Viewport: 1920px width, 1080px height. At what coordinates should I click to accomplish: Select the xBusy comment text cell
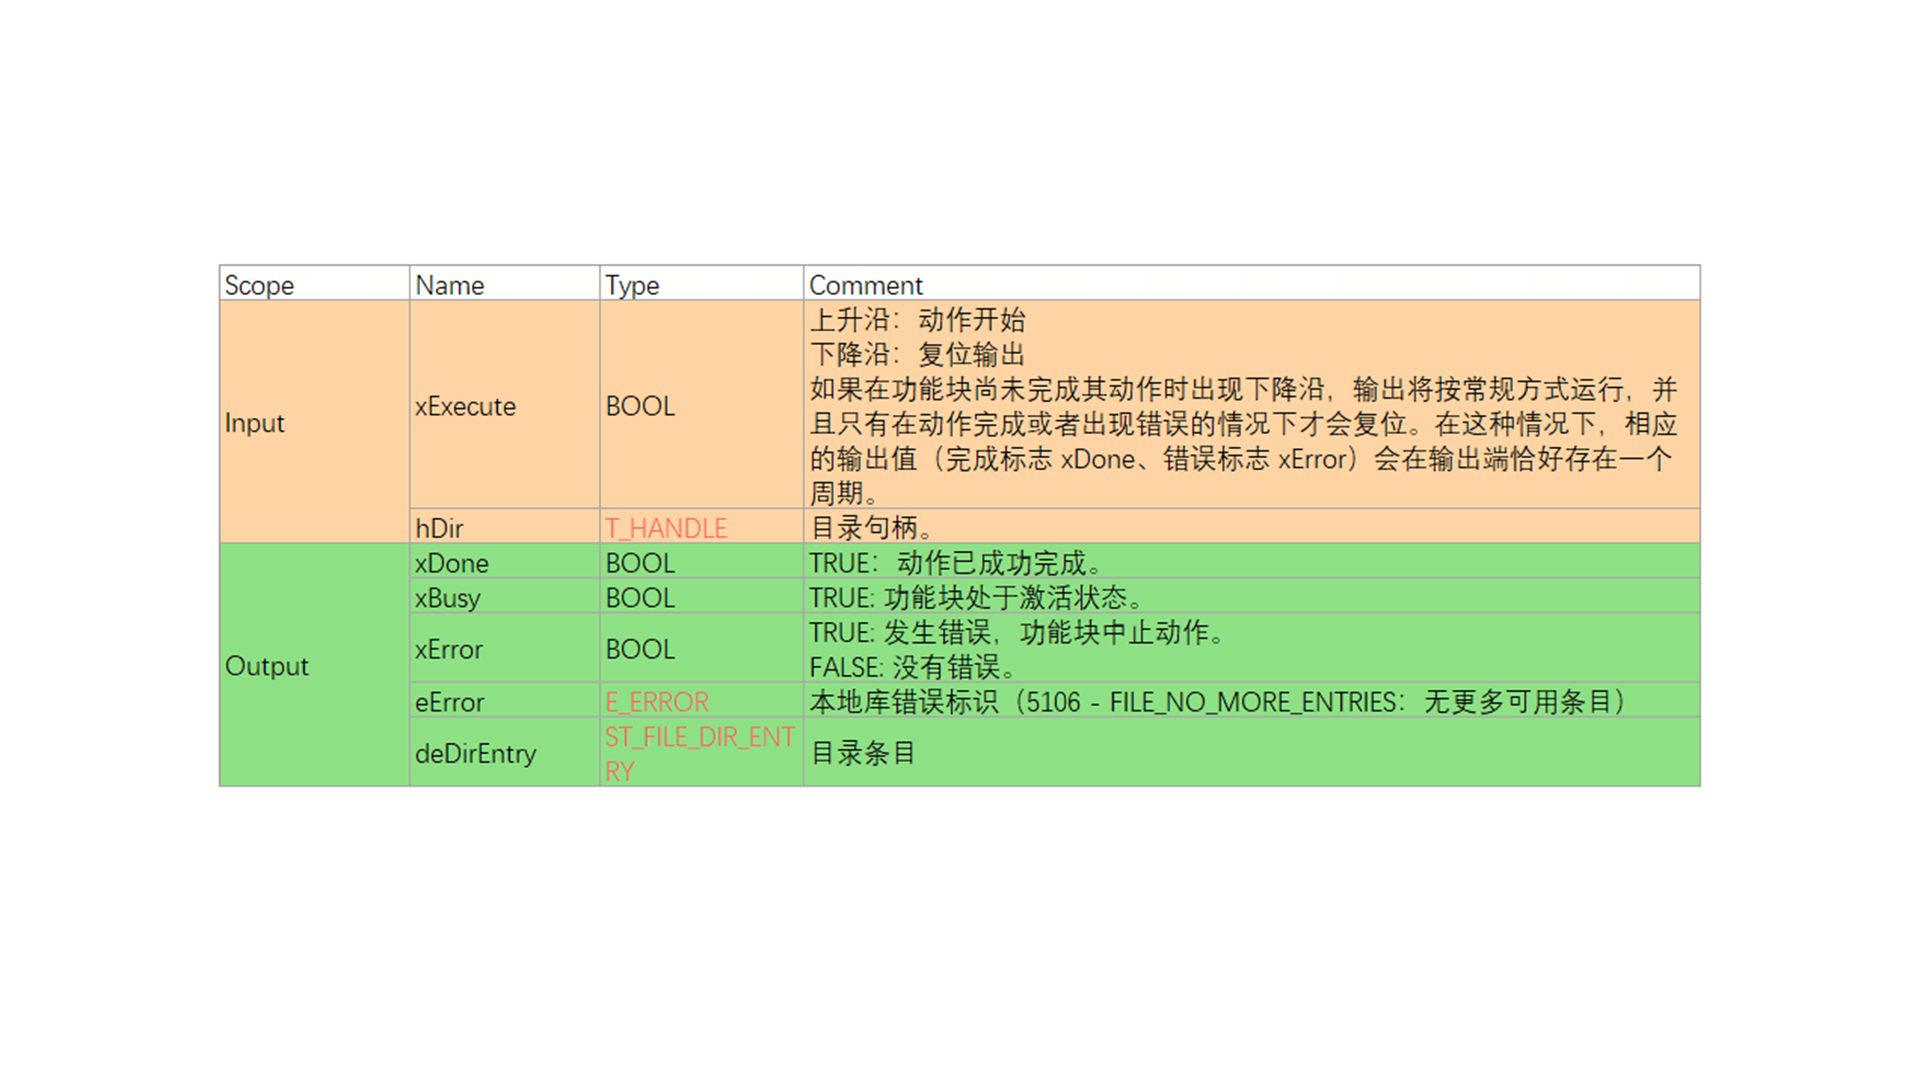[976, 598]
